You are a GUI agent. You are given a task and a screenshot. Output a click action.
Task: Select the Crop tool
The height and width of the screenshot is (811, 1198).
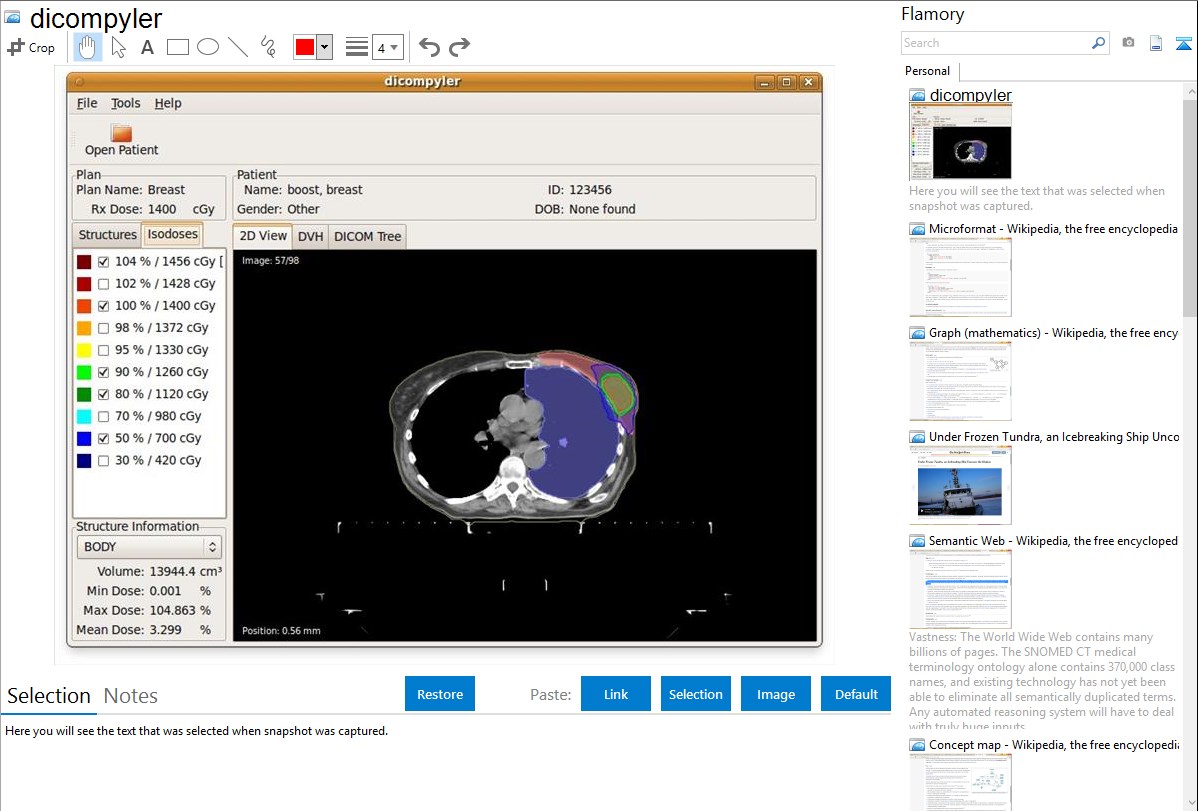(x=31, y=47)
